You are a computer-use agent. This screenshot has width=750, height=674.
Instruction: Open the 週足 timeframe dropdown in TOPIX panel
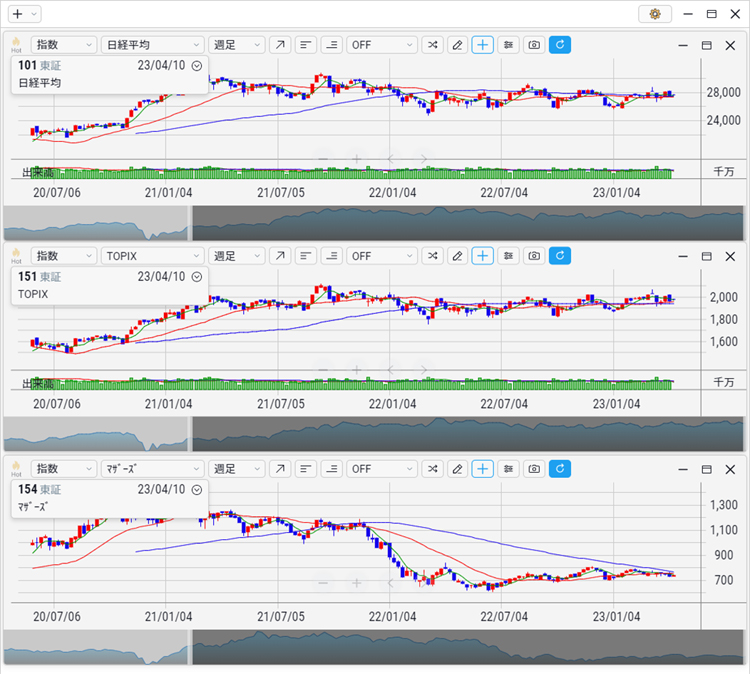[x=238, y=256]
